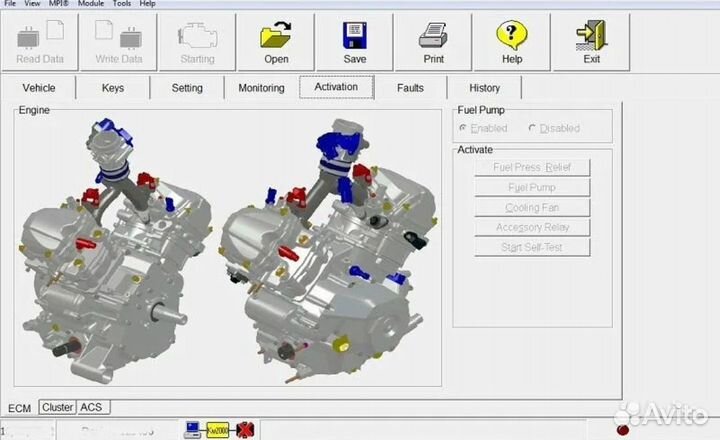Screen dimensions: 720x440
Task: Select the Cluster tab at bottom
Action: 57,407
